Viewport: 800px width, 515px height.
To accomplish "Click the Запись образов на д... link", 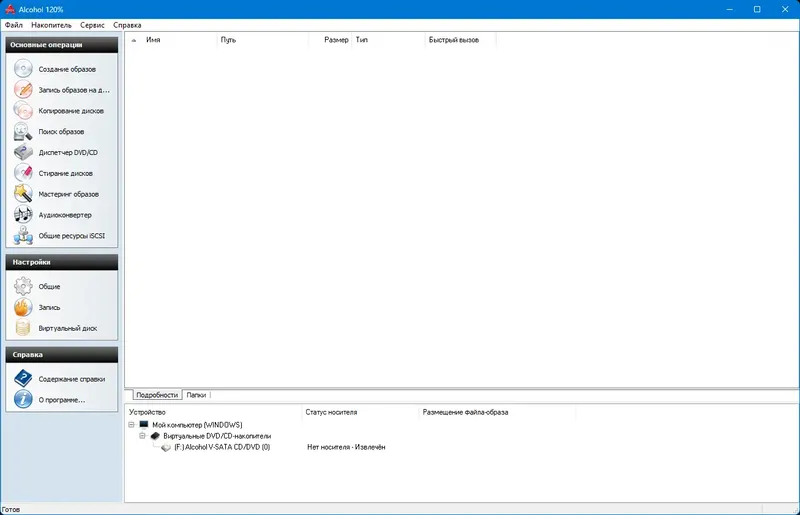I will point(74,90).
